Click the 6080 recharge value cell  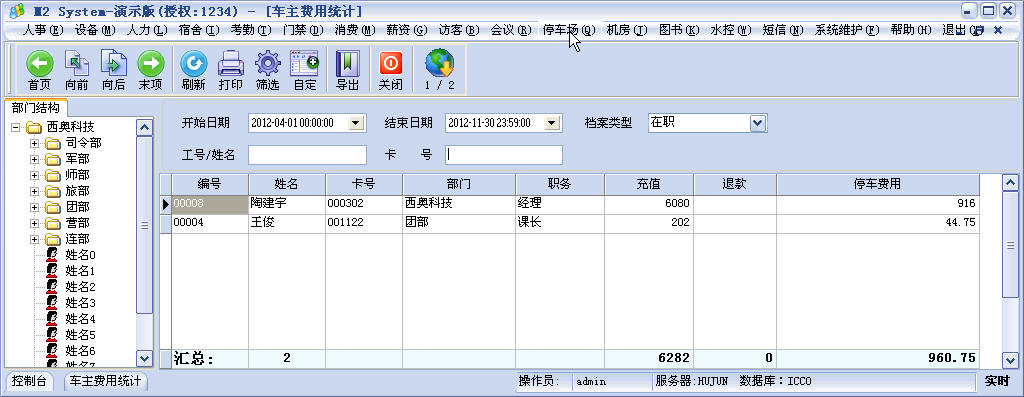(x=648, y=204)
